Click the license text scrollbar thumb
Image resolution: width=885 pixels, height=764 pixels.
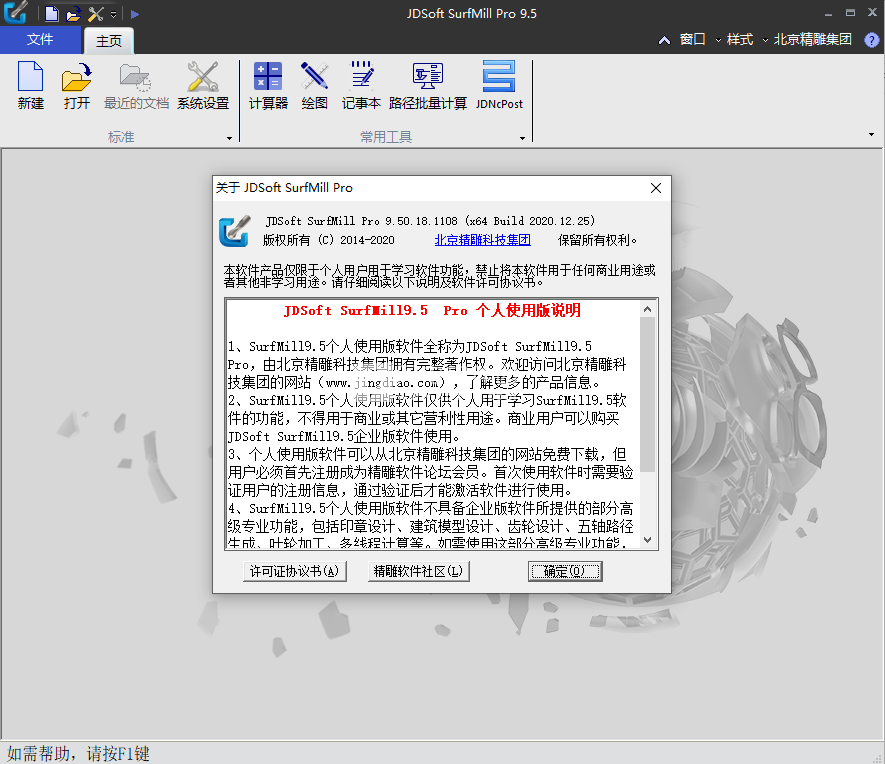coord(647,394)
